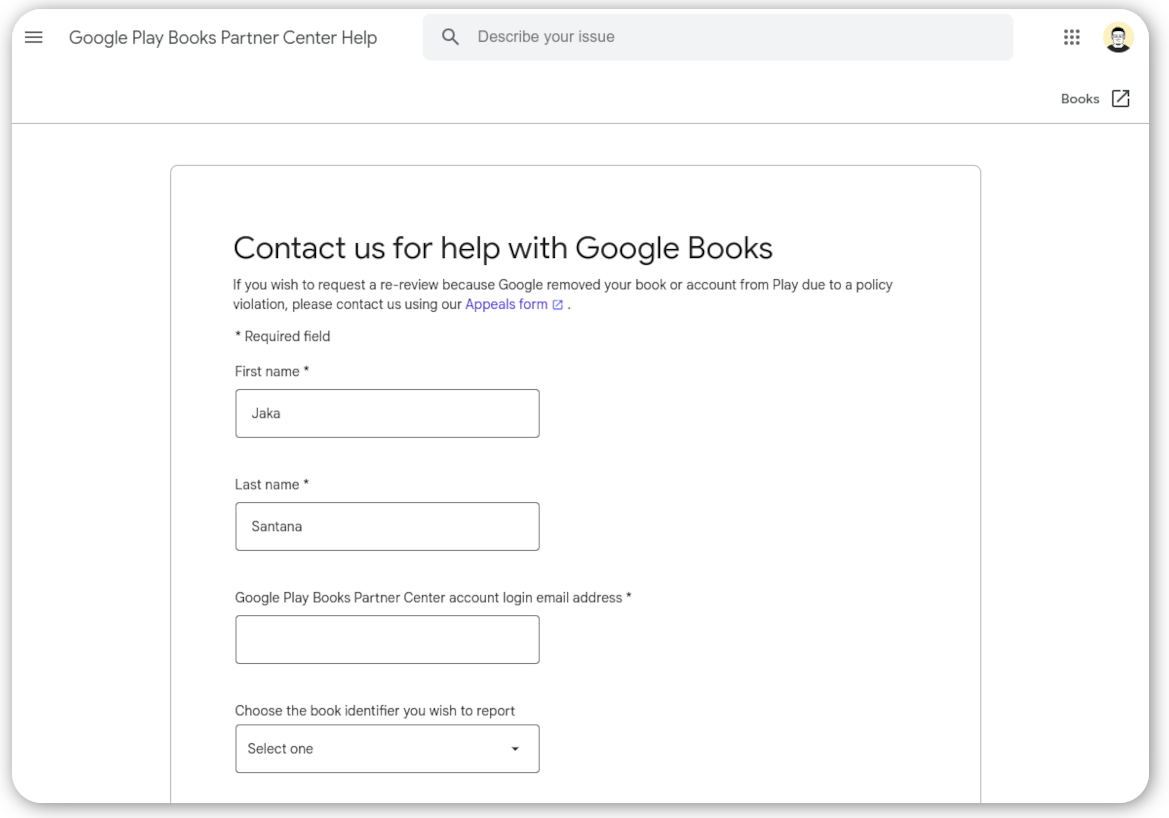Click the Last name field containing Santana
Image resolution: width=1169 pixels, height=818 pixels.
(387, 526)
